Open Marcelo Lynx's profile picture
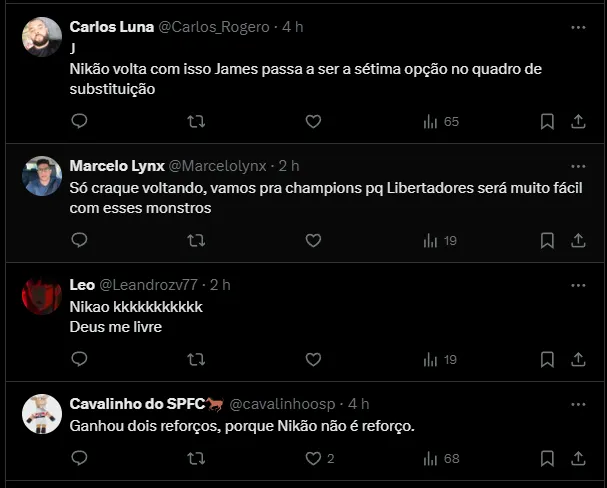Viewport: 607px width, 488px height. pyautogui.click(x=42, y=176)
